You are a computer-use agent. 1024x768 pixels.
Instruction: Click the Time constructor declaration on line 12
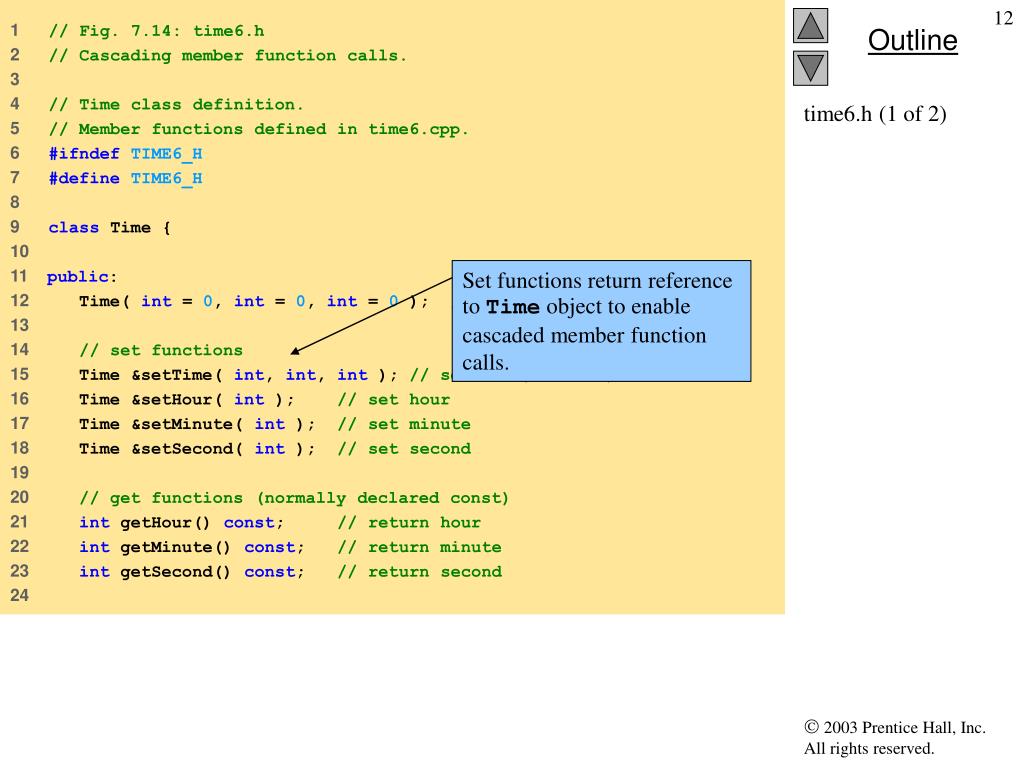click(253, 301)
